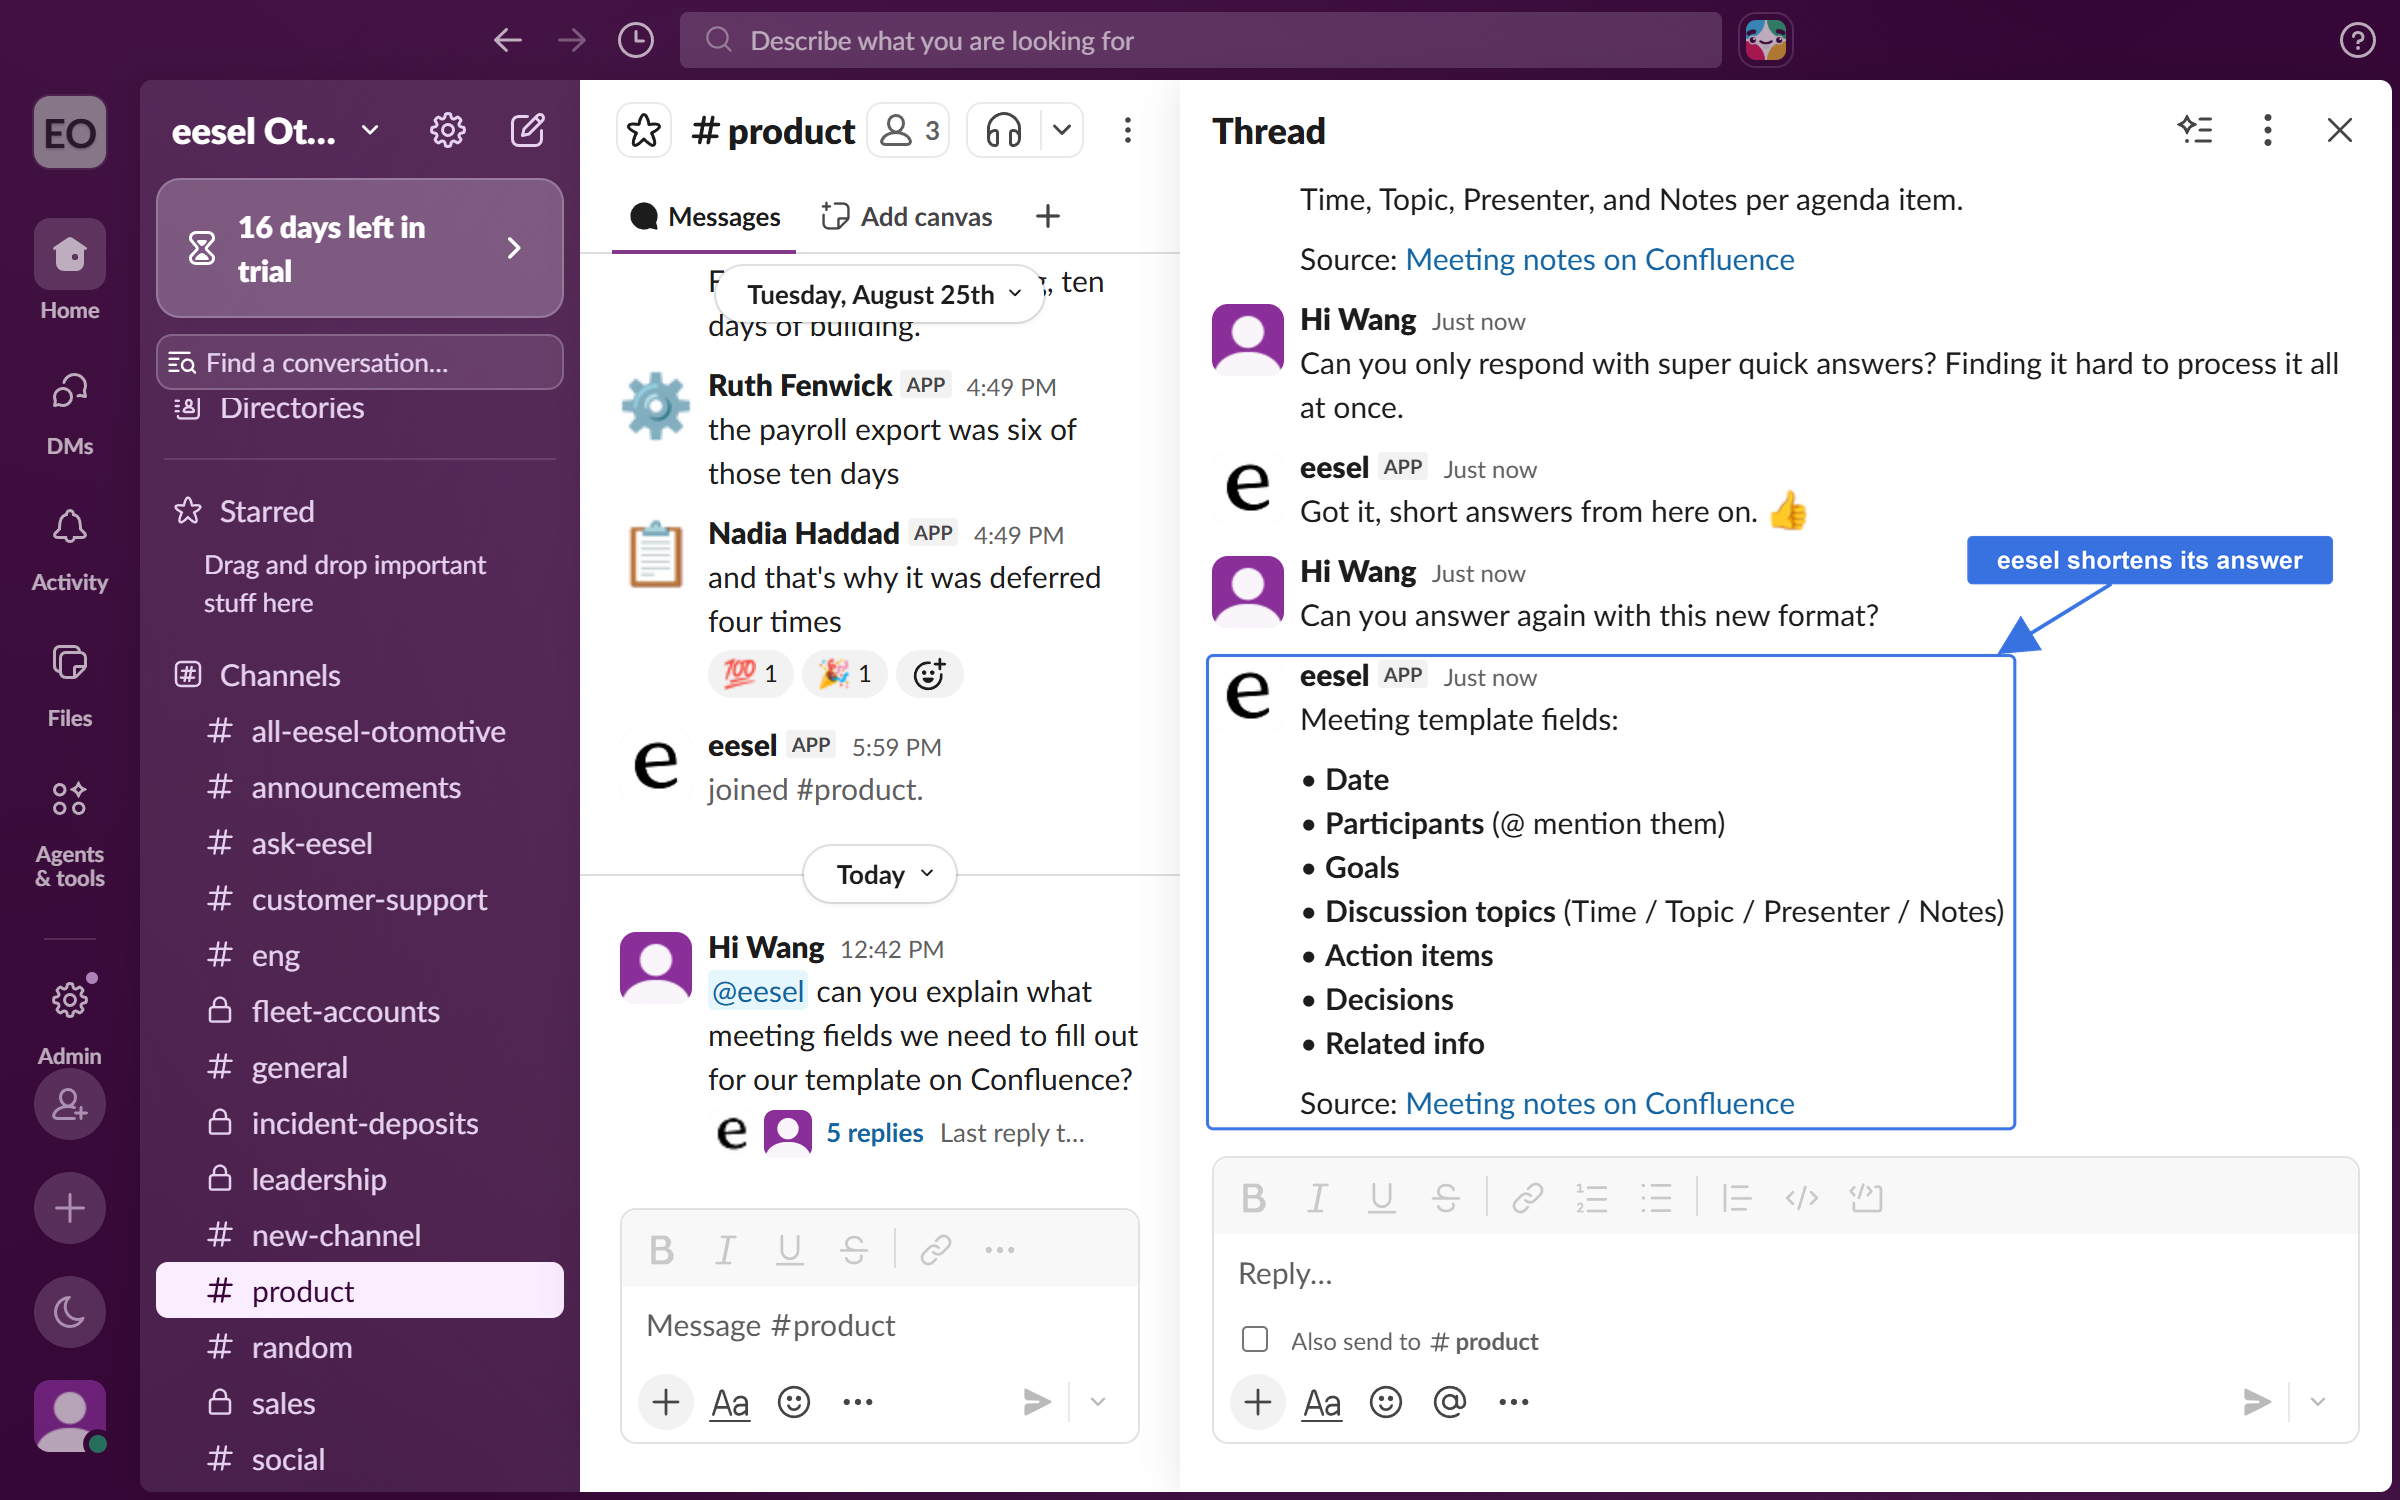View the 3 members of #product

point(908,131)
